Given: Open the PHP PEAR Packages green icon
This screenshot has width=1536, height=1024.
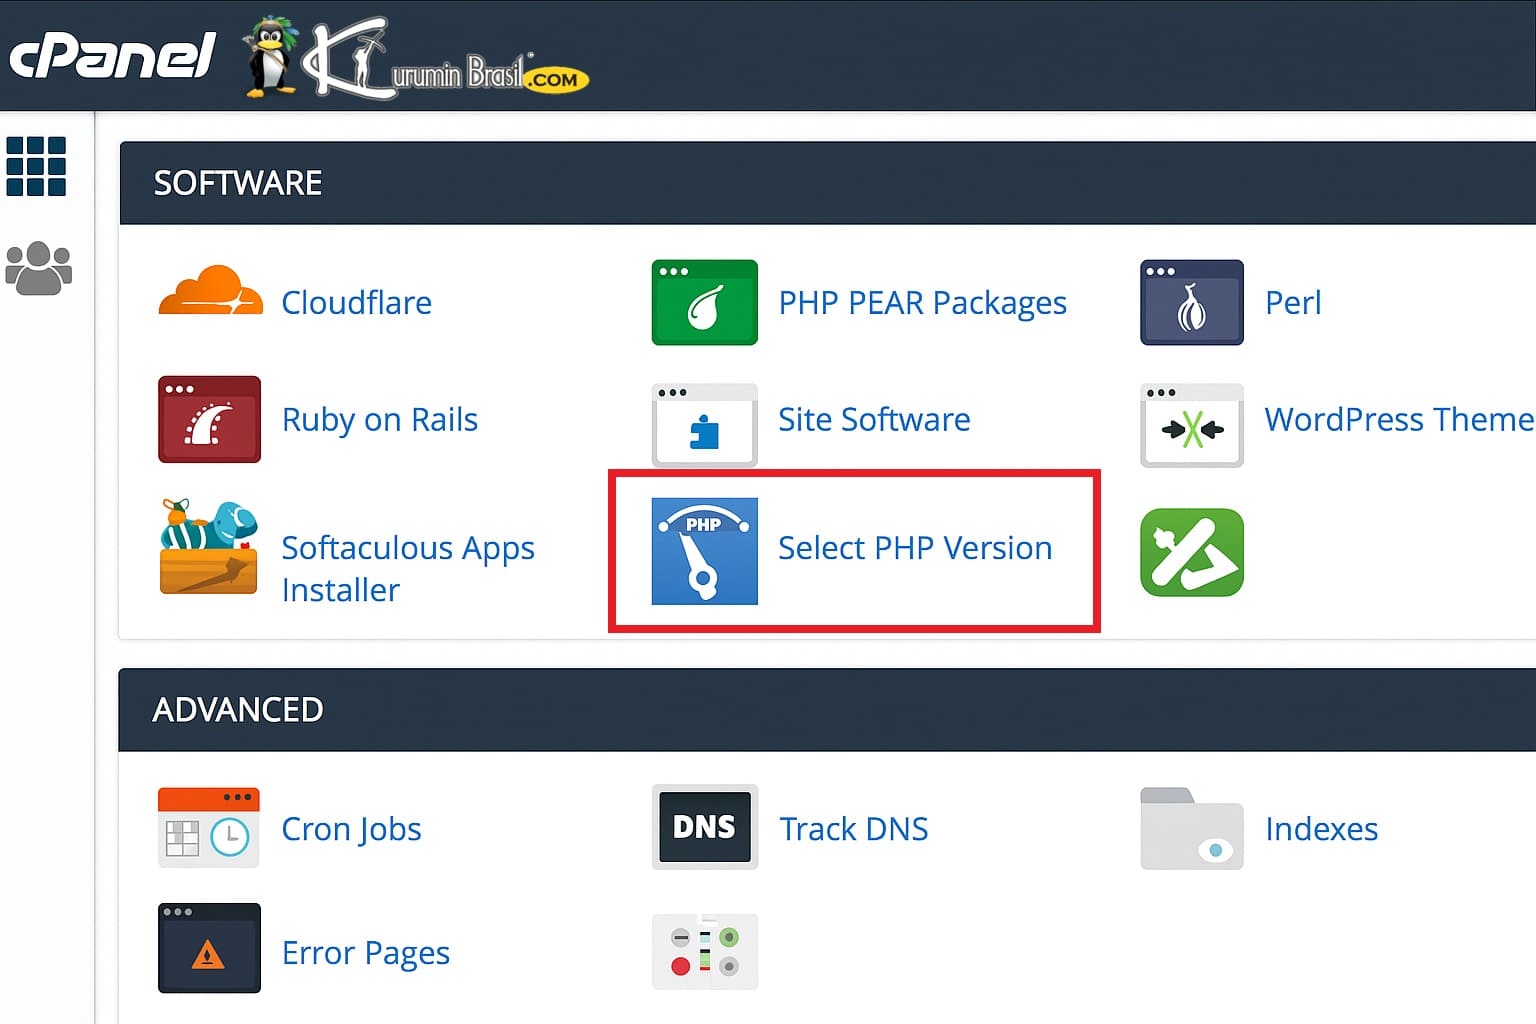Looking at the screenshot, I should coord(704,303).
